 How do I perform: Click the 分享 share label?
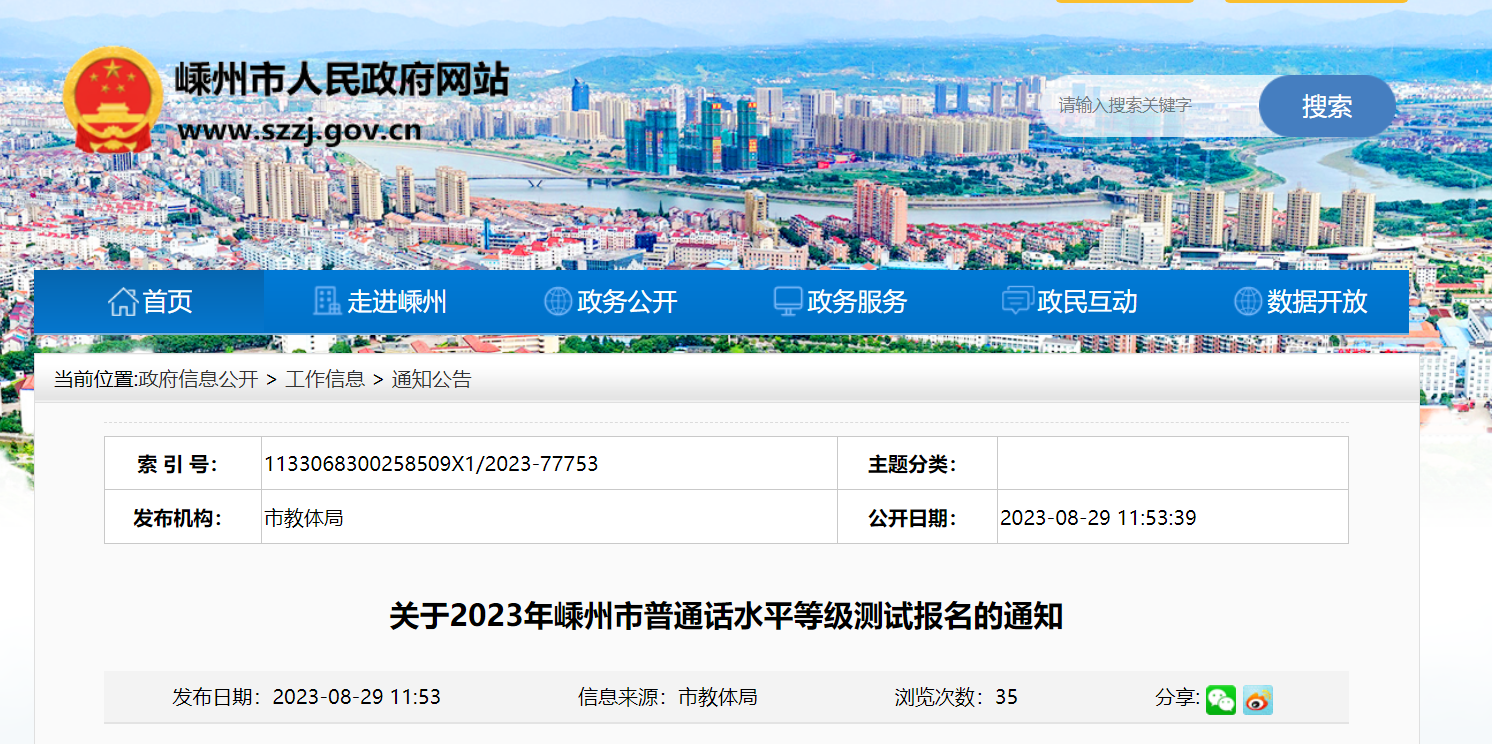(x=1177, y=697)
